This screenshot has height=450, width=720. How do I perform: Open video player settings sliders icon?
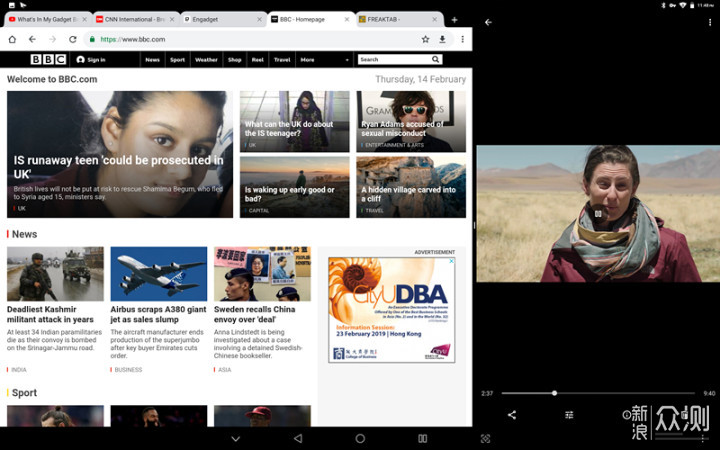pos(569,415)
